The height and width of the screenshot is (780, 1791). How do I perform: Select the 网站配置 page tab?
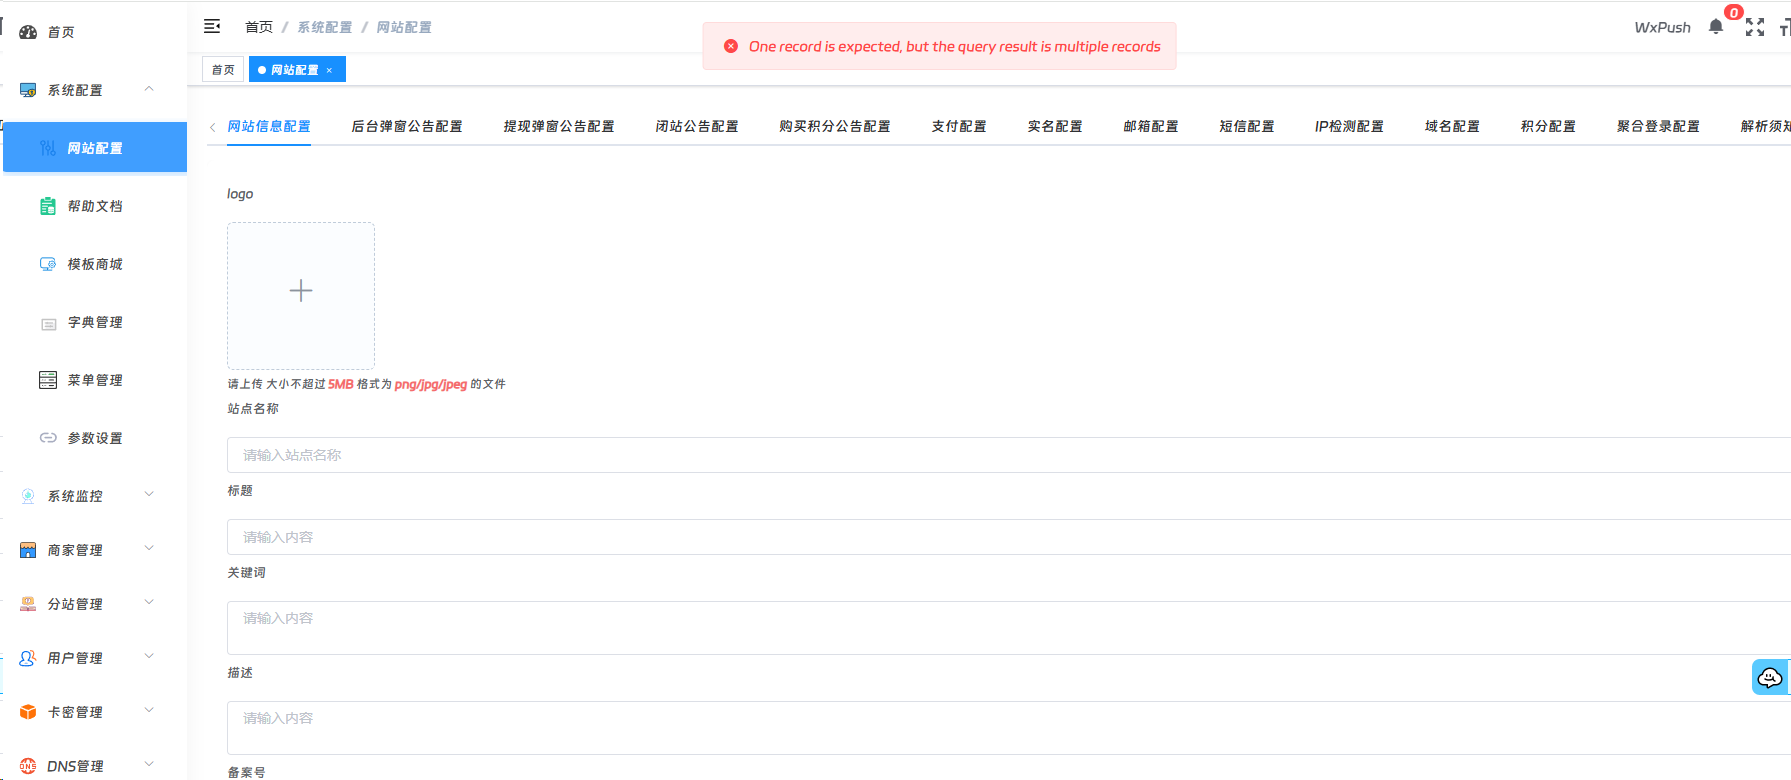point(295,70)
